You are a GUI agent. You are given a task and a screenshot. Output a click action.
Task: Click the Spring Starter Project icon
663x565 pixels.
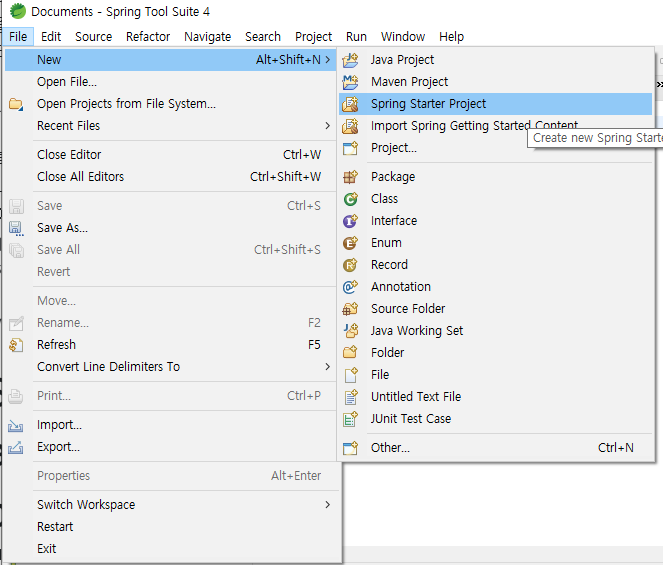click(x=350, y=104)
